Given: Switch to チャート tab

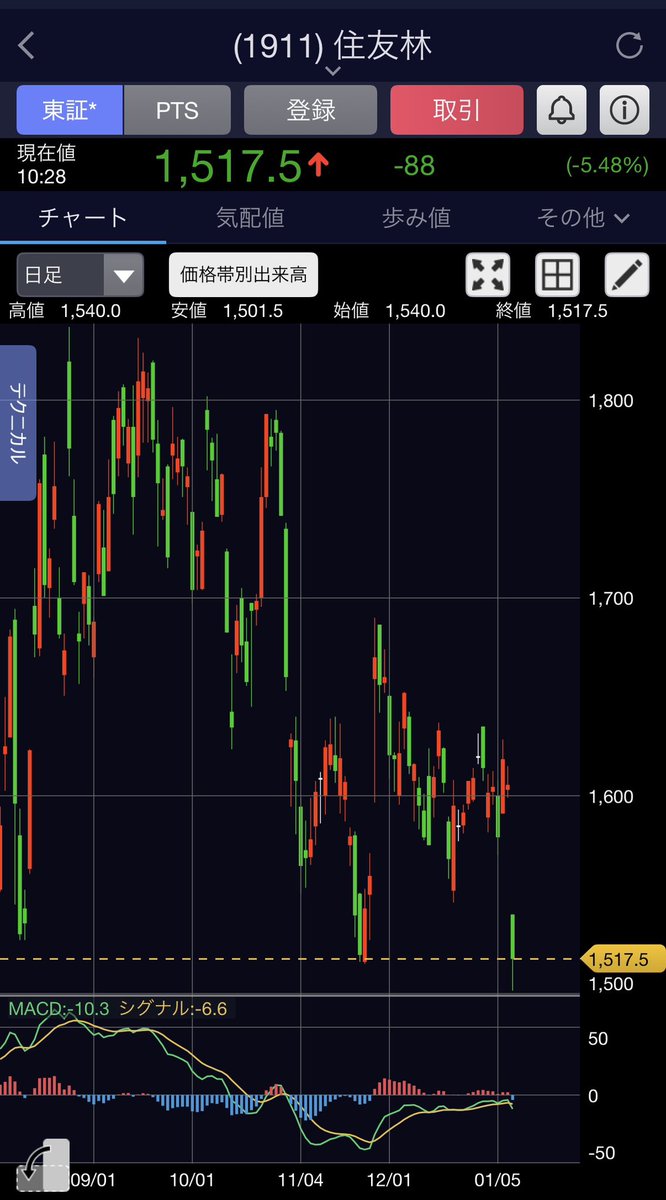Looking at the screenshot, I should tap(83, 217).
